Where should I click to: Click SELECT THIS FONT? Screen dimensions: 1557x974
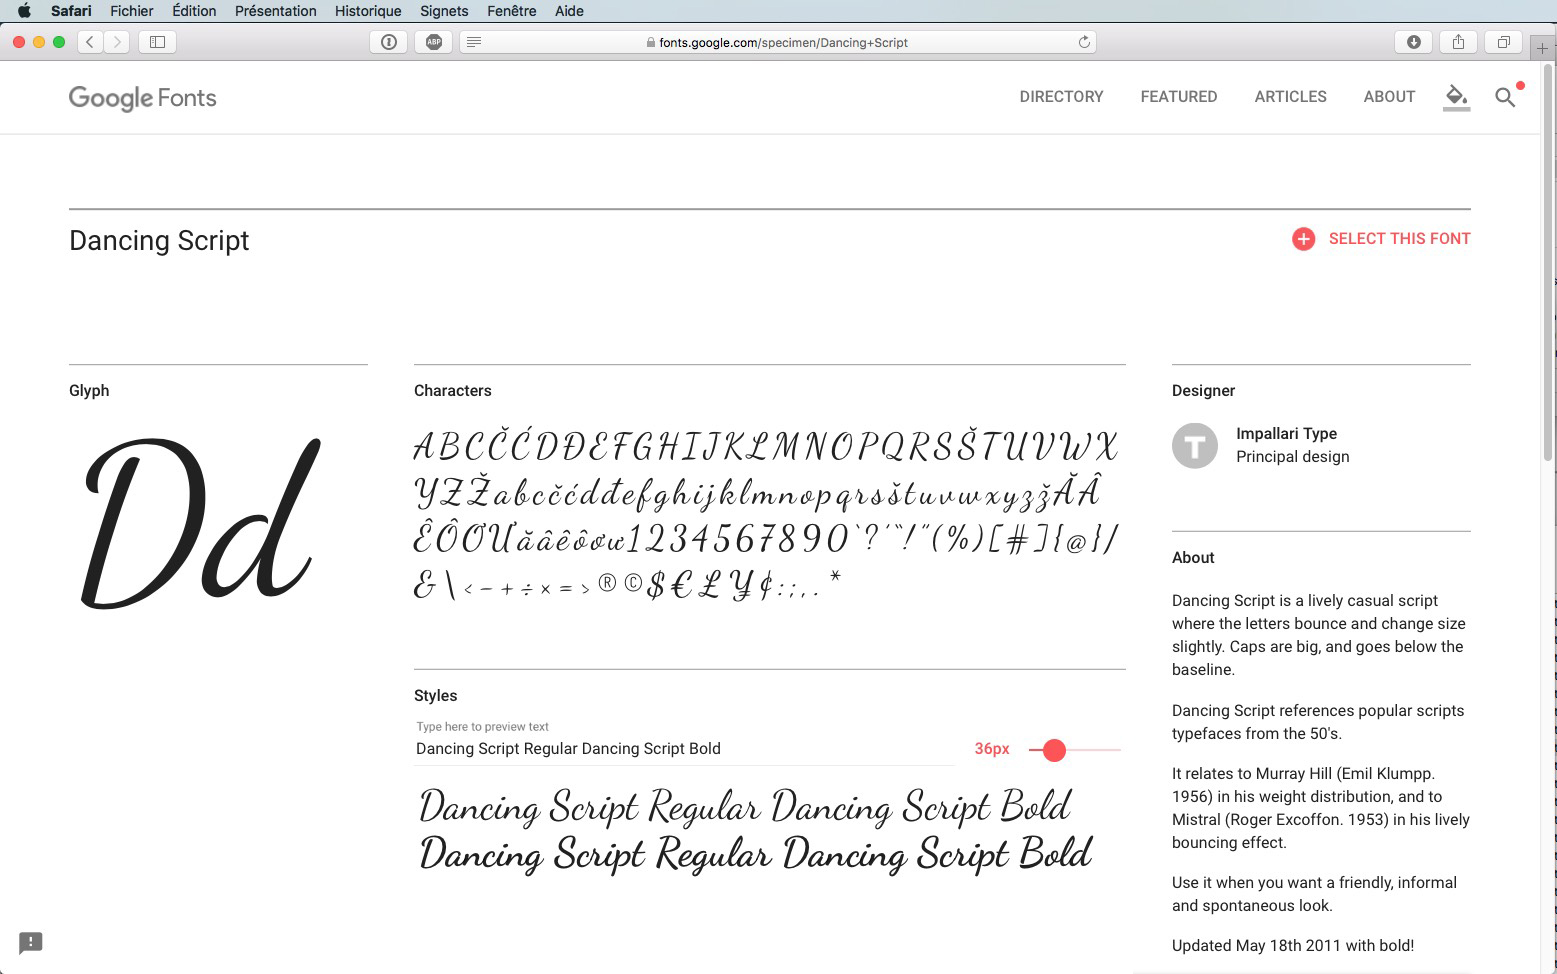point(1399,239)
